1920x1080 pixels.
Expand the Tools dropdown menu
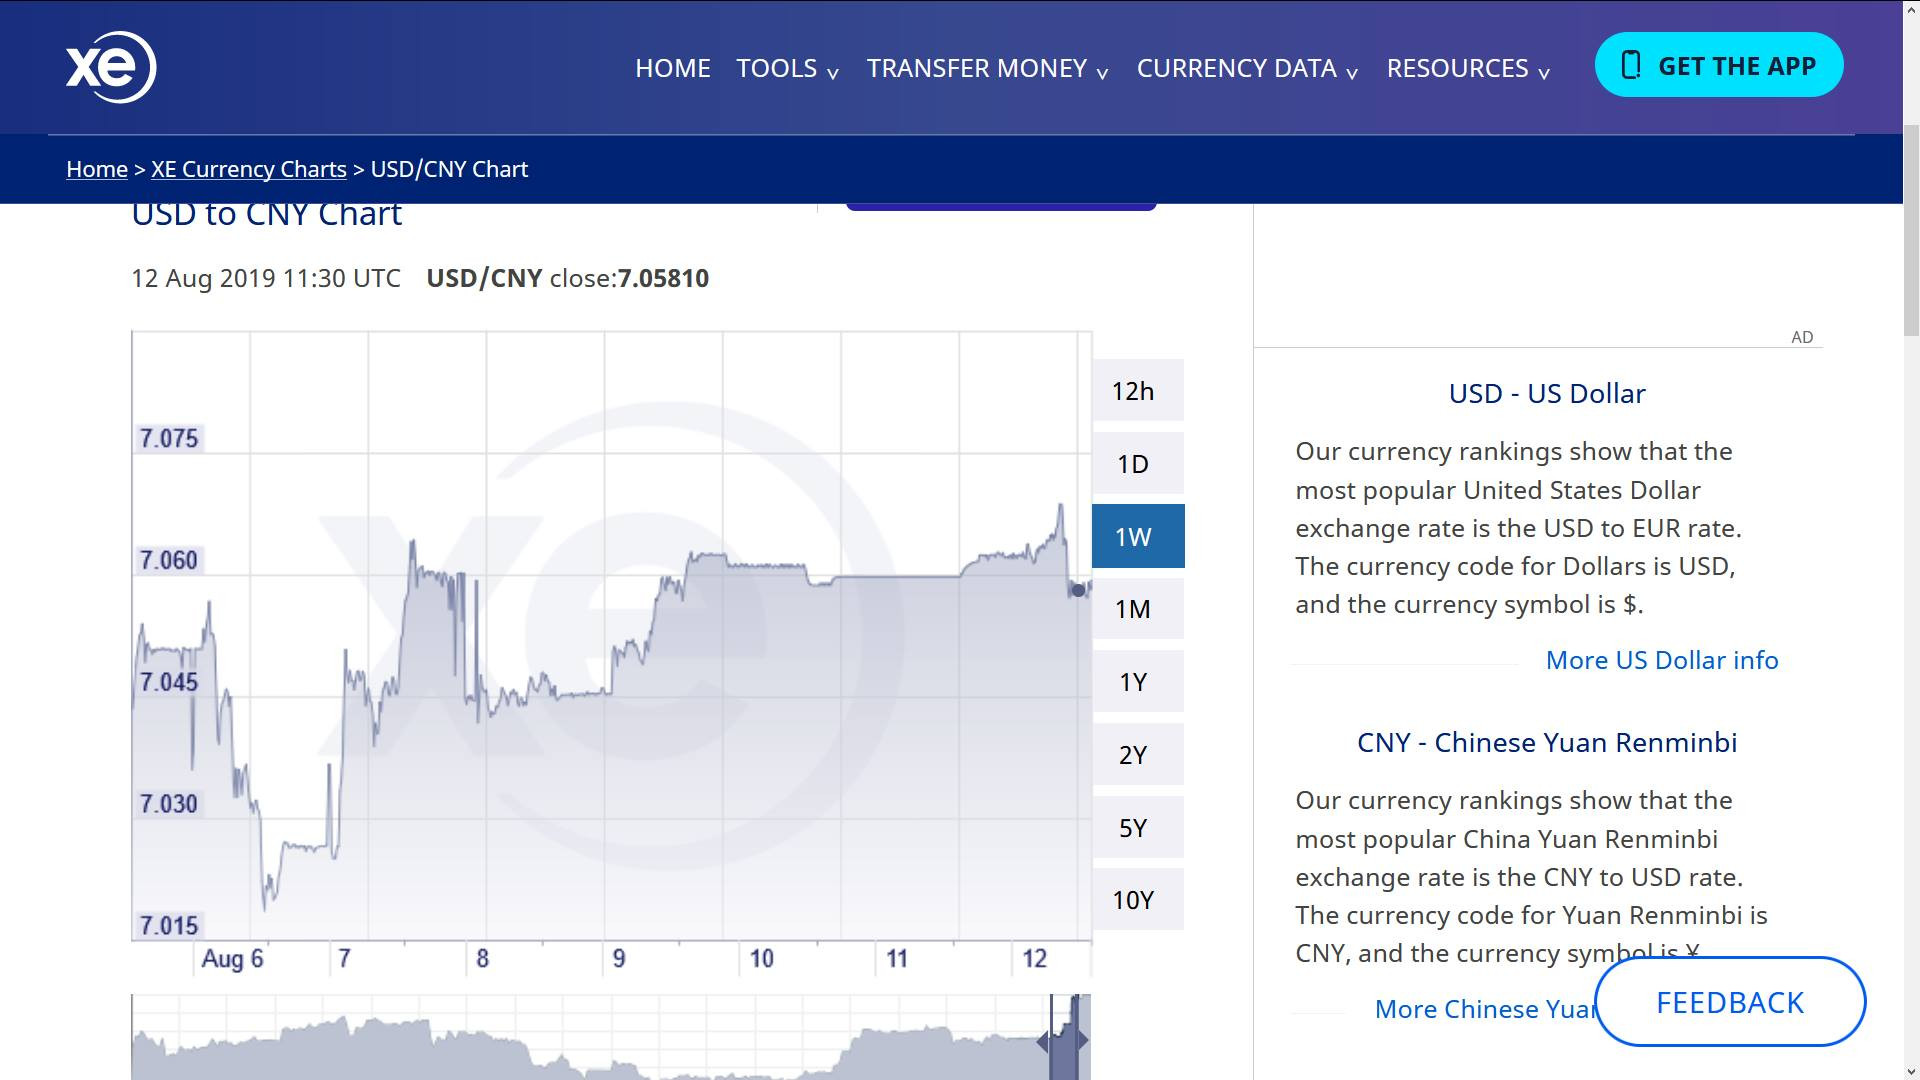(x=787, y=68)
